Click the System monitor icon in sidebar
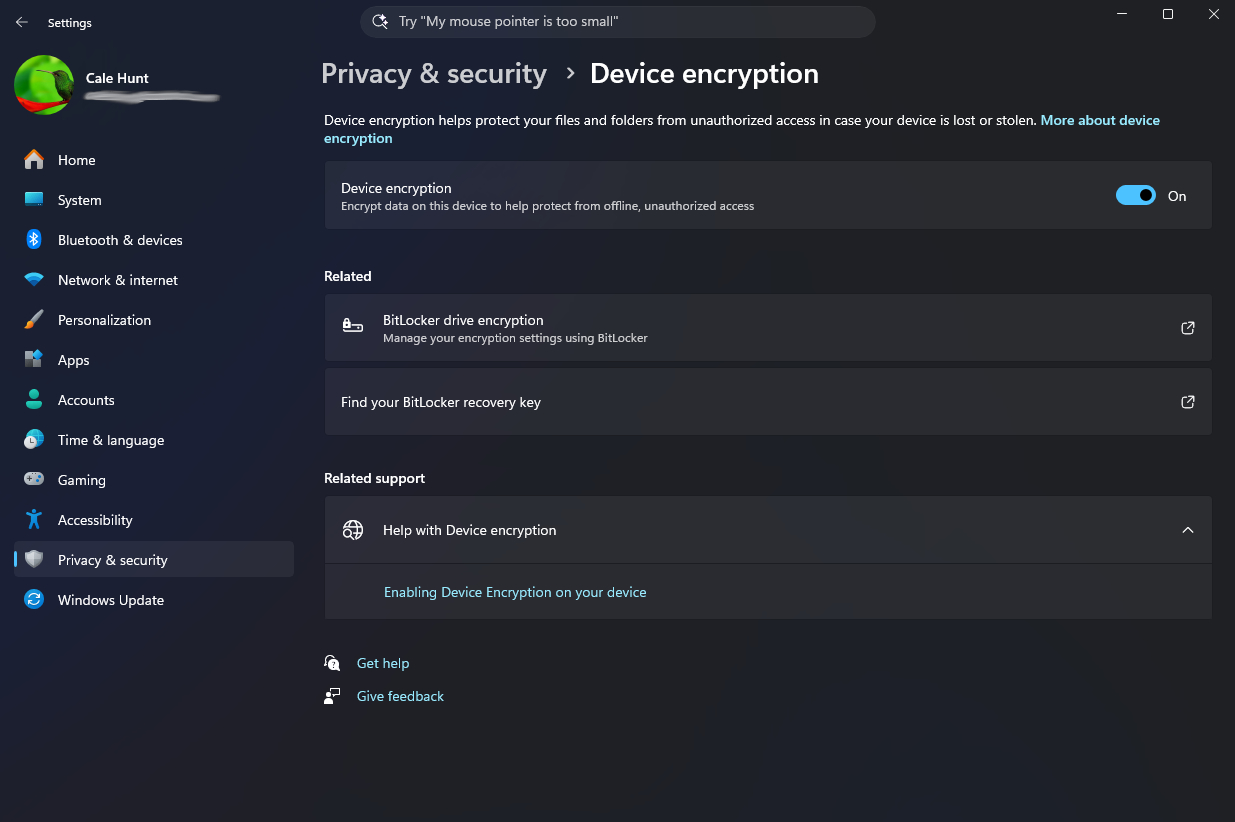1235x822 pixels. click(x=34, y=200)
